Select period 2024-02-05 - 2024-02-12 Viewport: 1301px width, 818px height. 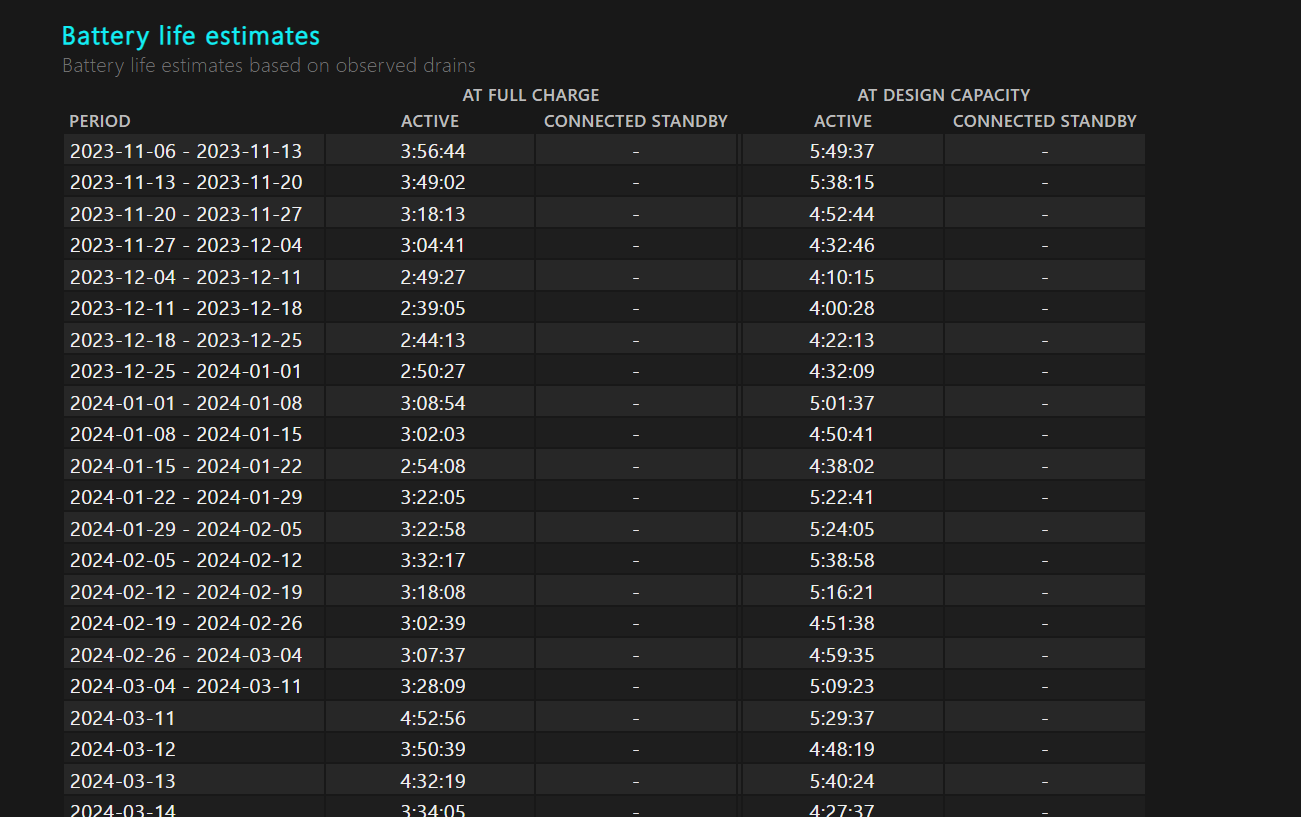(x=186, y=560)
